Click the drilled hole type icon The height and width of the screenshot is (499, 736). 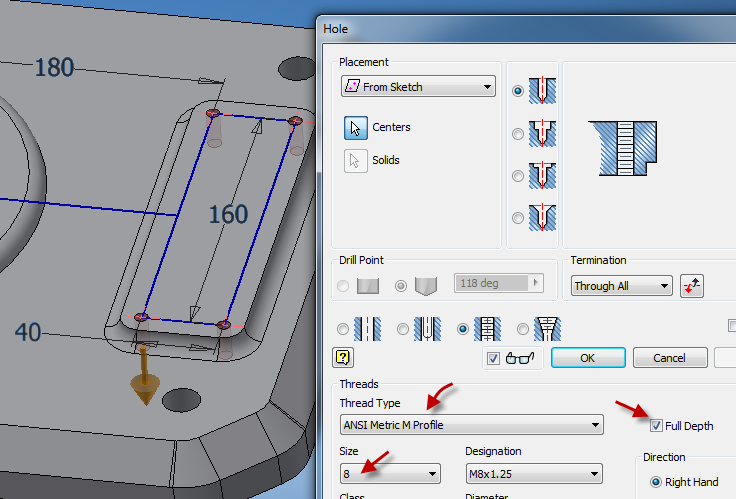(543, 91)
